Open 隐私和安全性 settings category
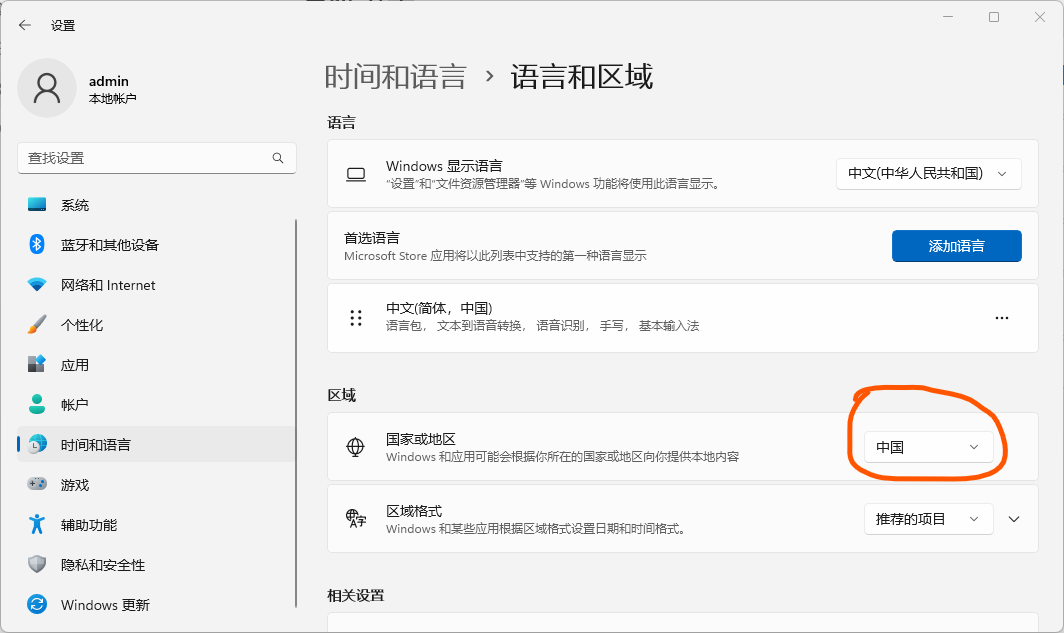Screen dimensions: 1064x633 [156, 564]
